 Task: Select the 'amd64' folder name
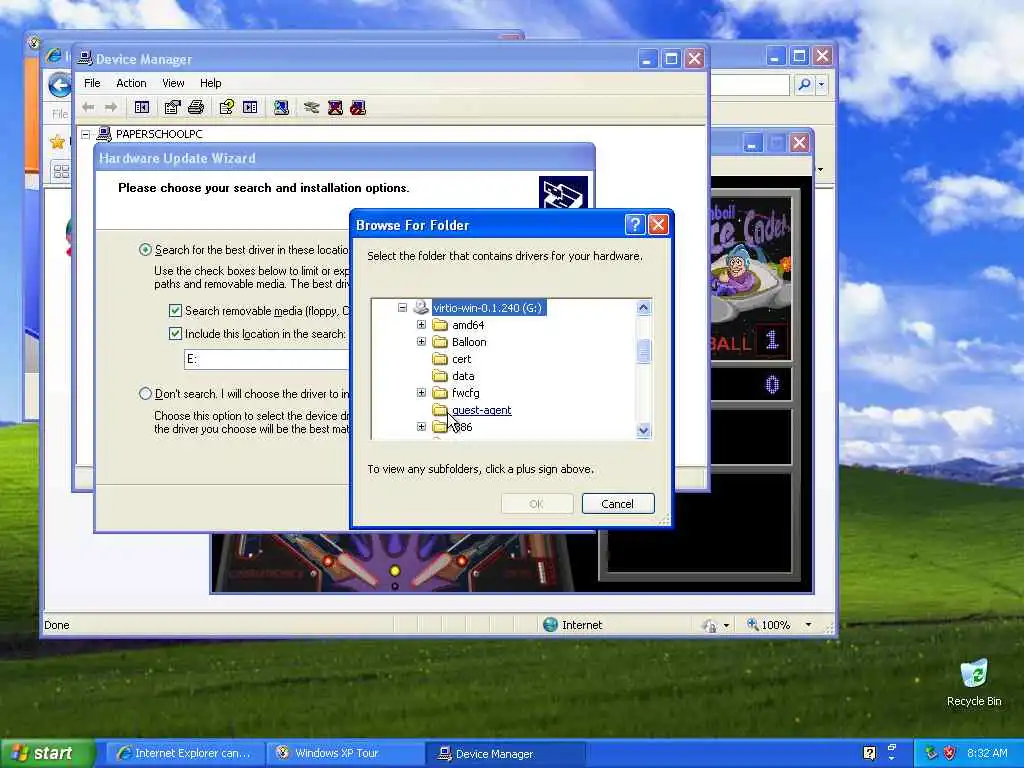tap(468, 325)
